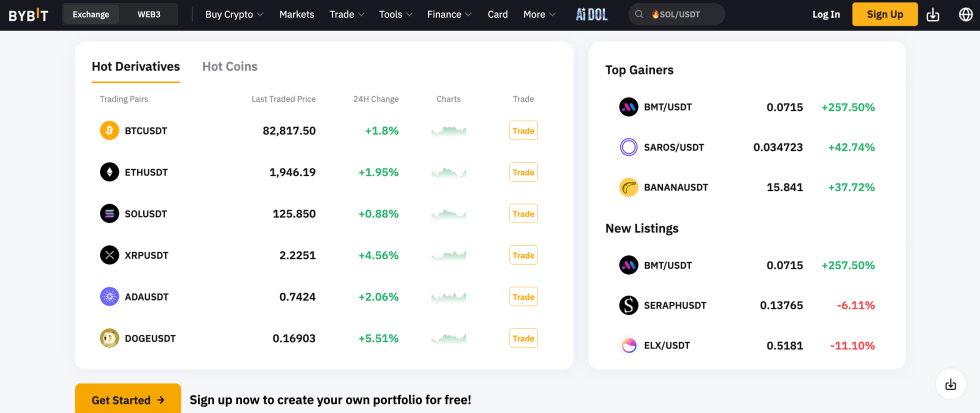980x413 pixels.
Task: Expand the Buy Crypto dropdown menu
Action: (x=234, y=15)
